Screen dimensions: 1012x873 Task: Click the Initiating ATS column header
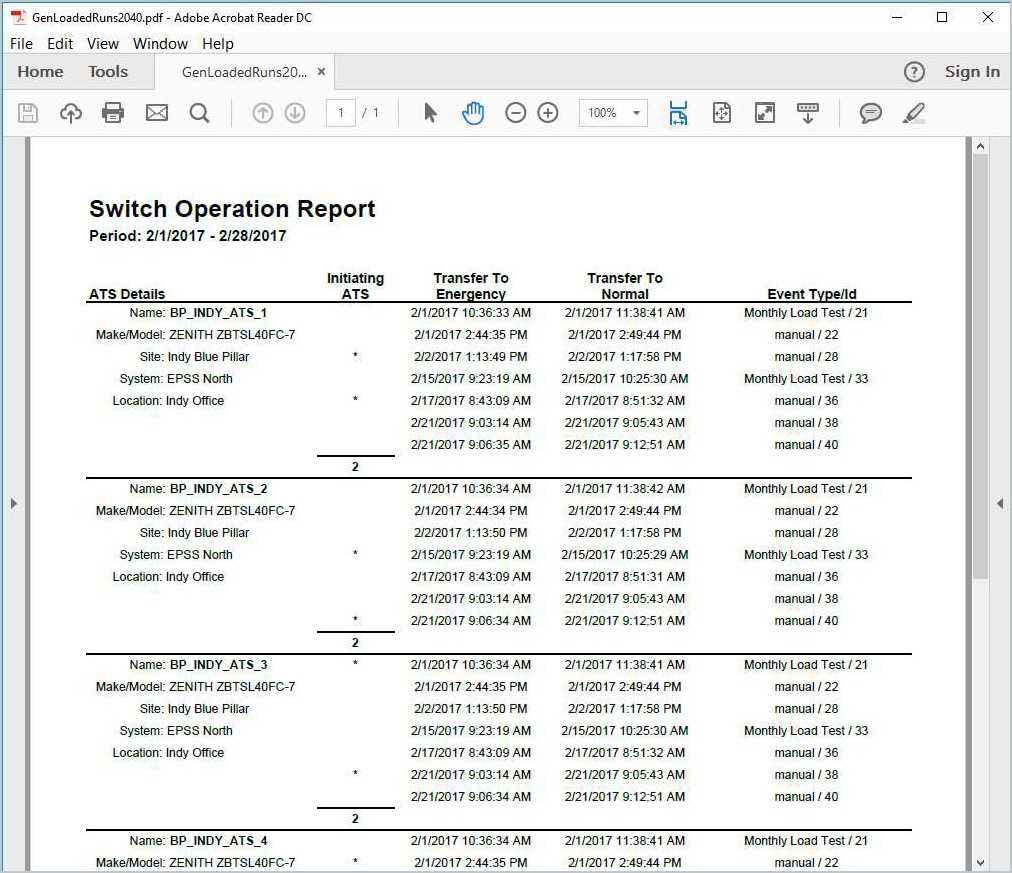[355, 286]
